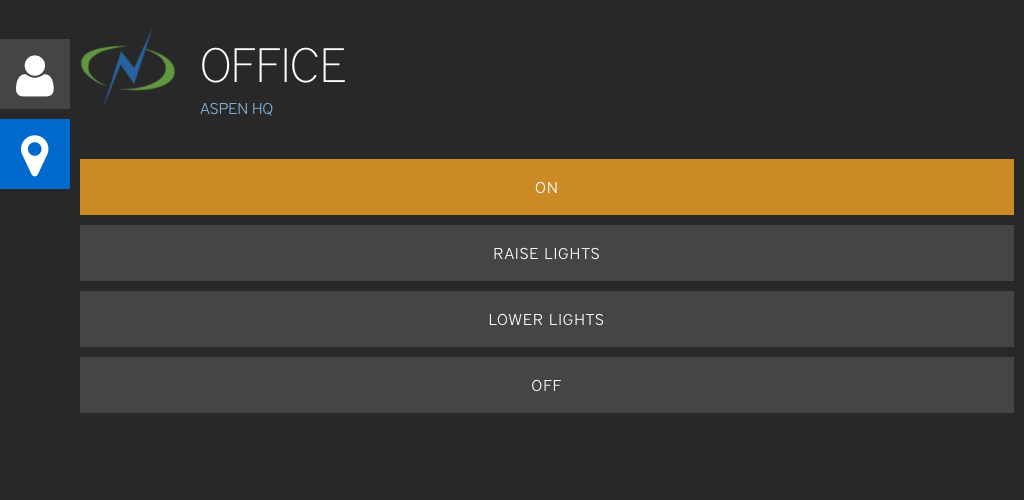Select the ASPEN HQ location label
The height and width of the screenshot is (500, 1024).
tap(236, 109)
